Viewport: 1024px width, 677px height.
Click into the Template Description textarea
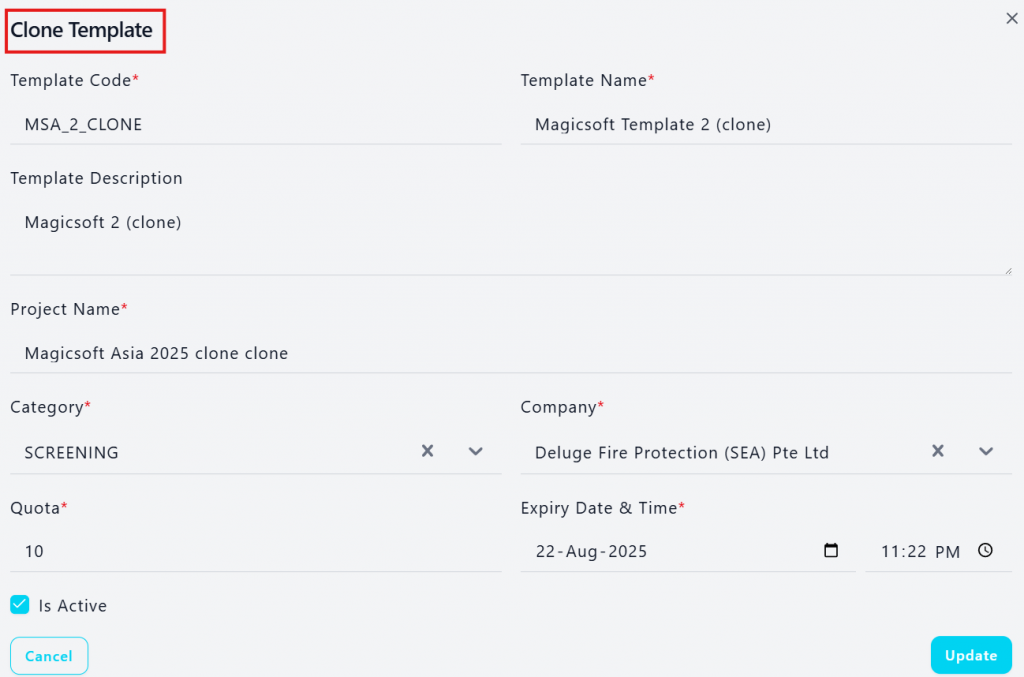point(511,239)
